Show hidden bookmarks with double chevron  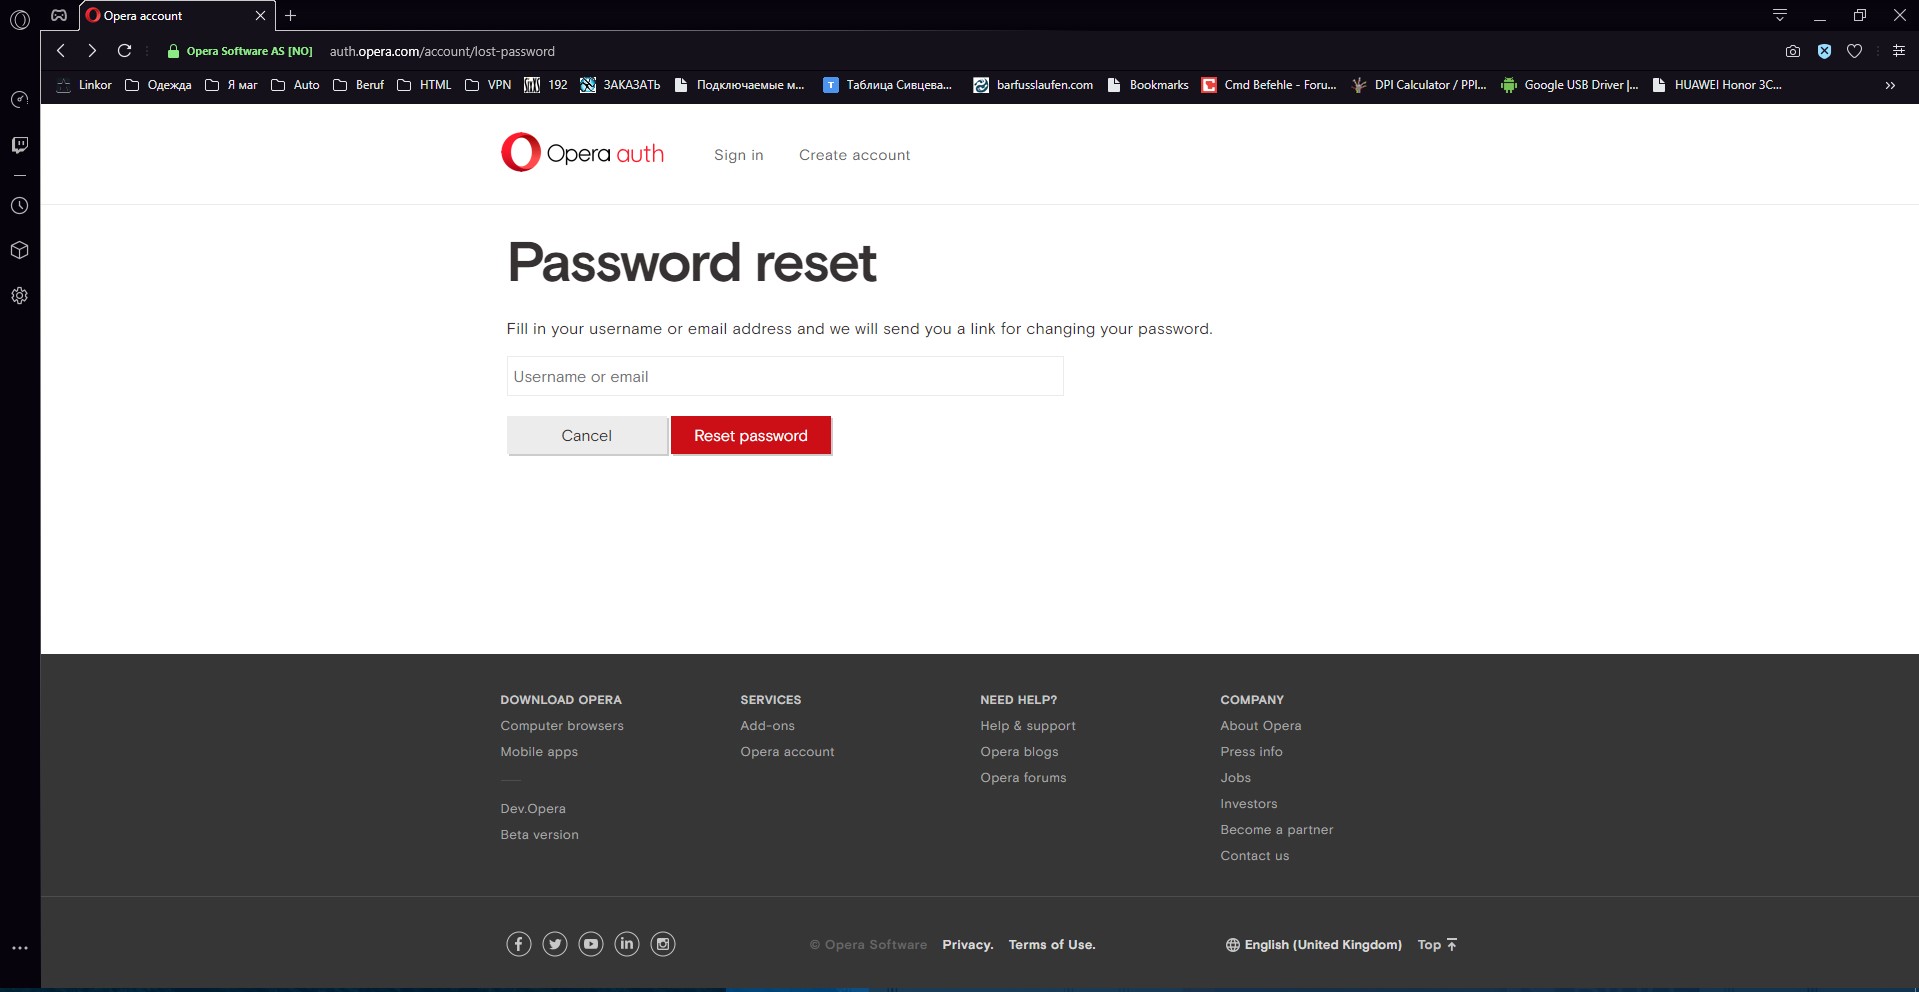tap(1890, 85)
